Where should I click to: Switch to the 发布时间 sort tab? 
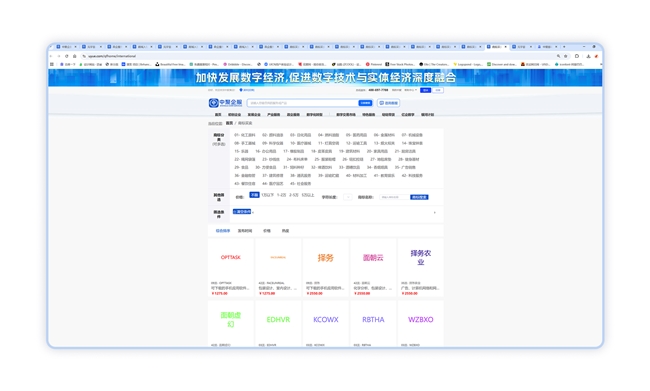pyautogui.click(x=245, y=231)
